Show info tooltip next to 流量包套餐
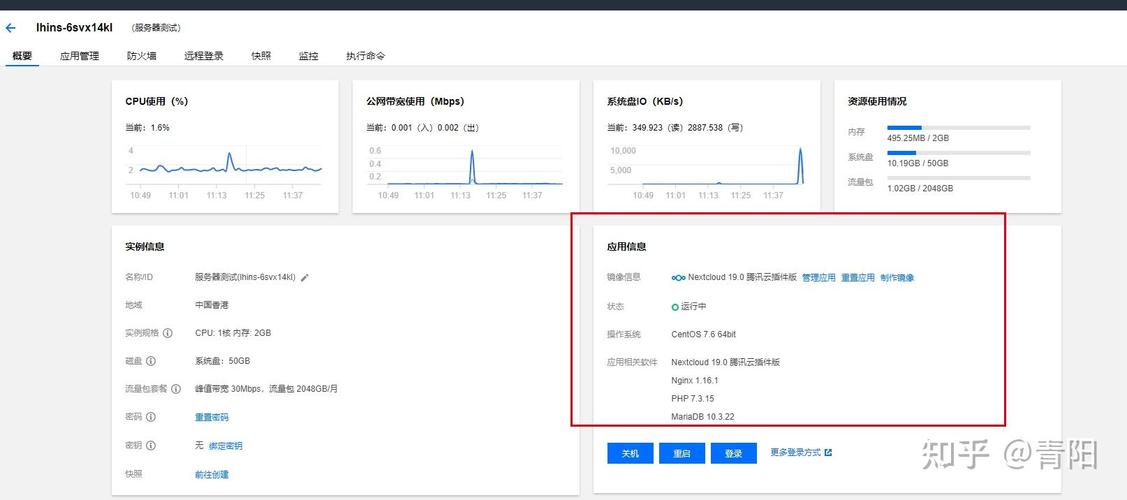1127x500 pixels. pyautogui.click(x=177, y=389)
